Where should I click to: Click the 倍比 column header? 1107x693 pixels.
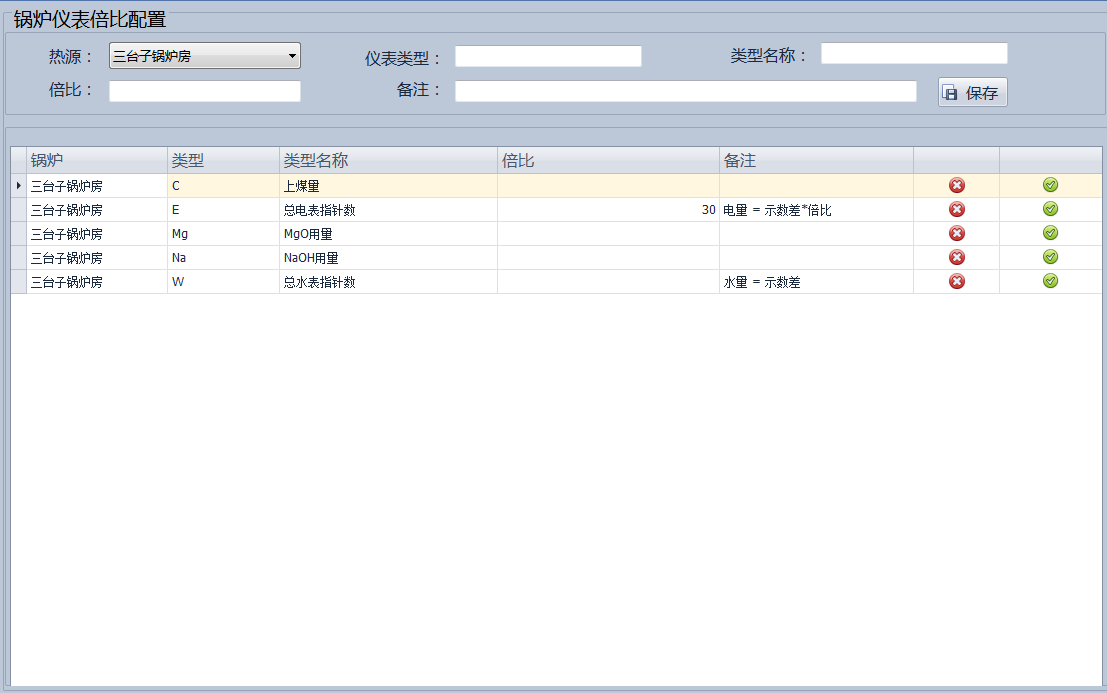tap(607, 160)
